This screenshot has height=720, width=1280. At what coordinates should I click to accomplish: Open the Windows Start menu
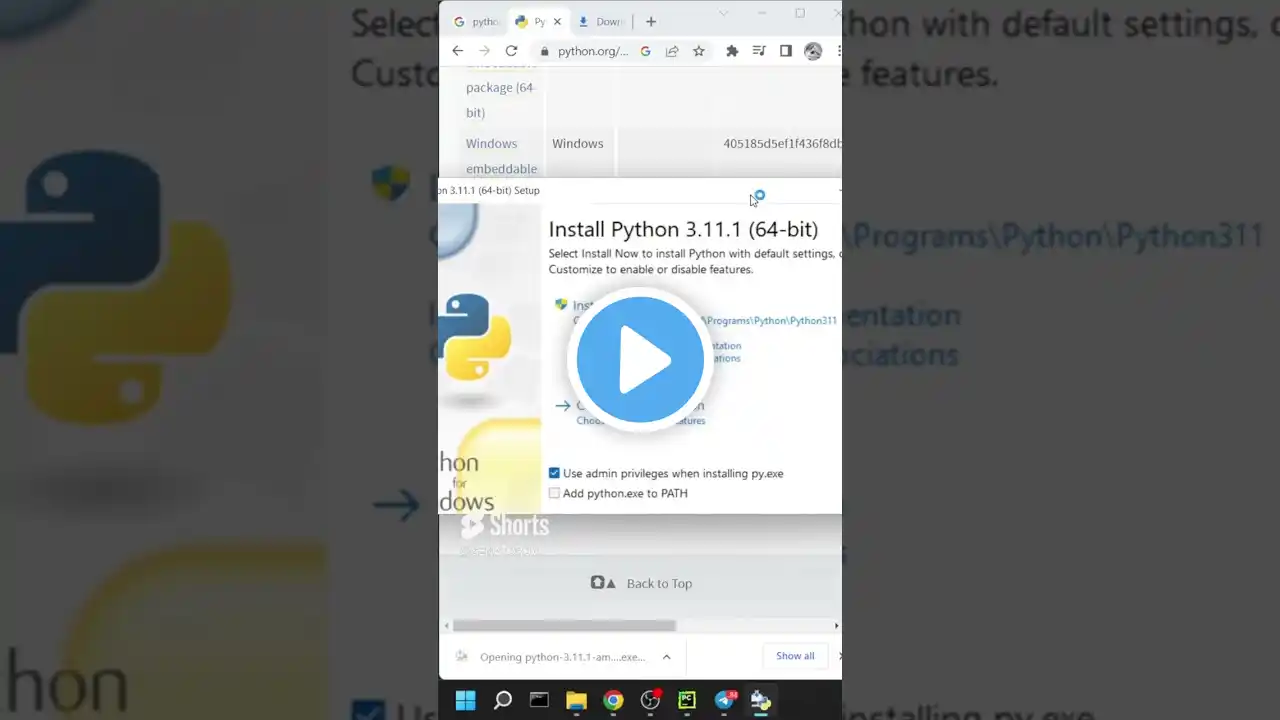[466, 700]
